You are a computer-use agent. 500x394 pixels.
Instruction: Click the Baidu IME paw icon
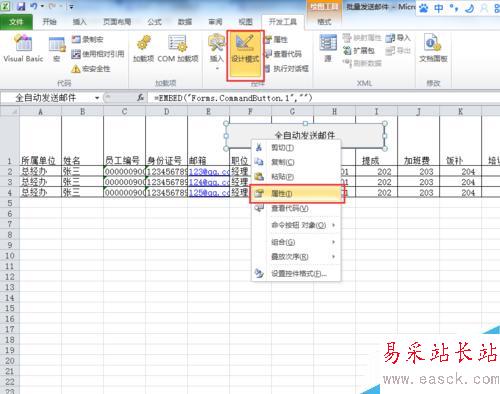click(x=424, y=8)
